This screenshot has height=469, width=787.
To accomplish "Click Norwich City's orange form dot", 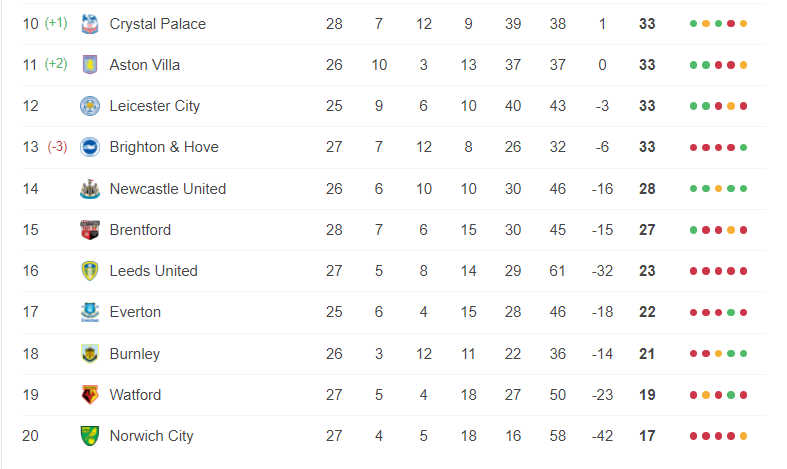I will tap(743, 436).
